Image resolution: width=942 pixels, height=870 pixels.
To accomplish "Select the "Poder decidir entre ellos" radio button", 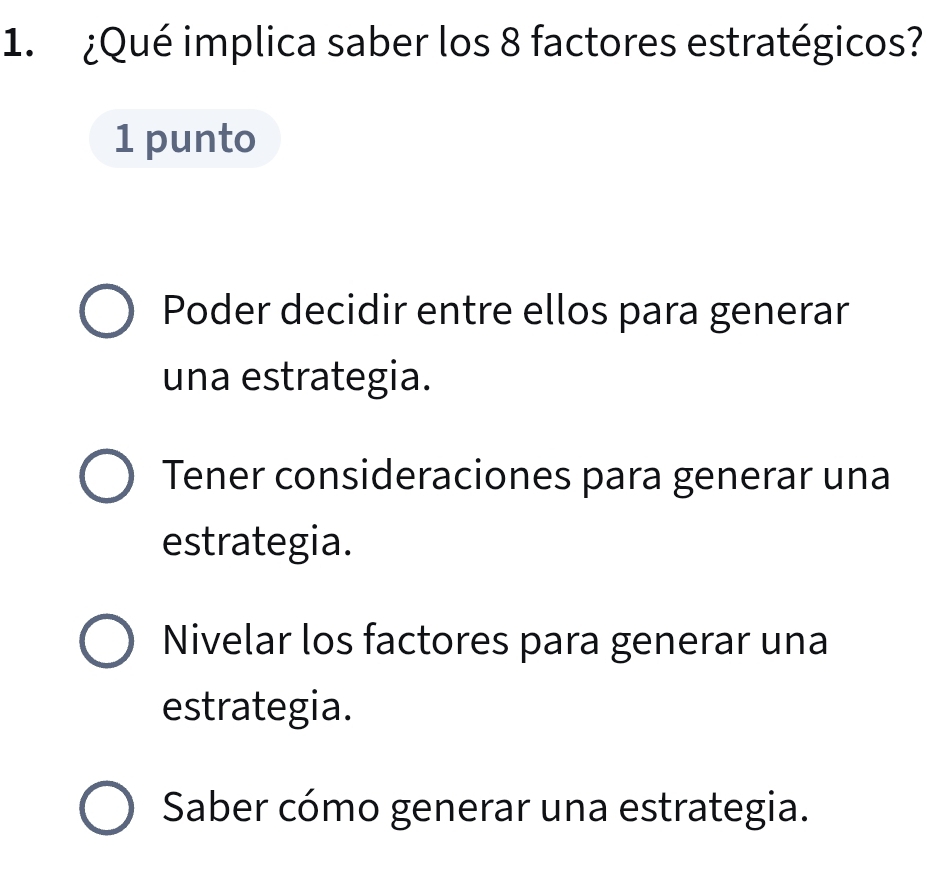I will (x=105, y=314).
